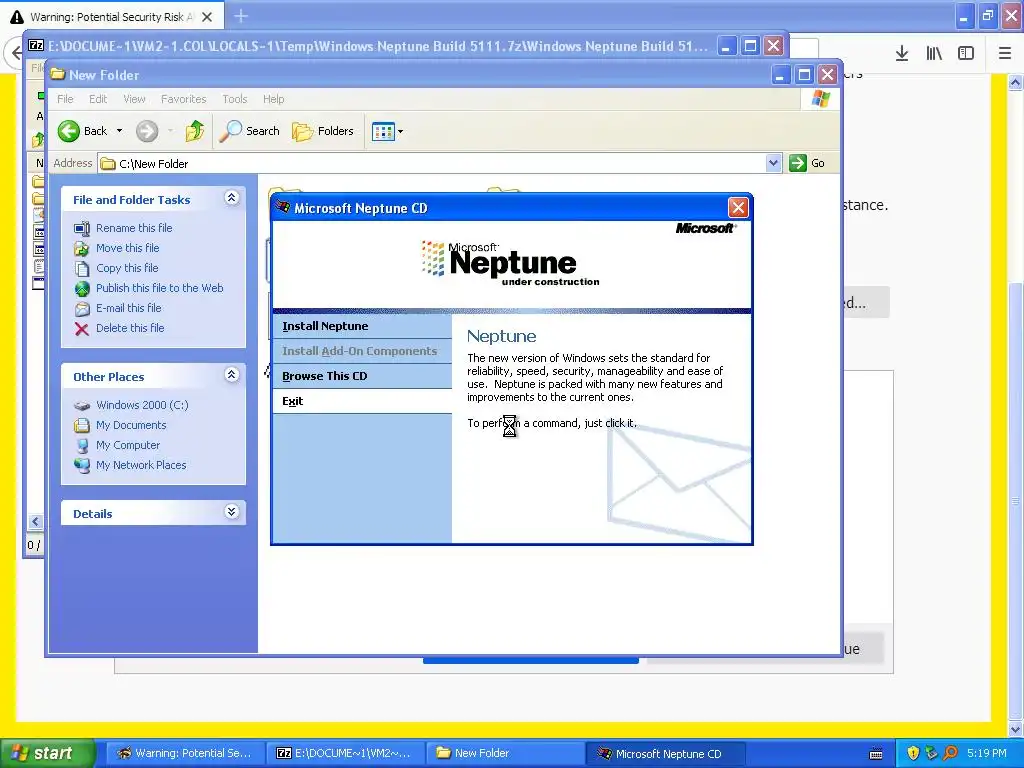Screen dimensions: 1024x768
Task: Open Search in the Explorer toolbar
Action: click(x=249, y=131)
